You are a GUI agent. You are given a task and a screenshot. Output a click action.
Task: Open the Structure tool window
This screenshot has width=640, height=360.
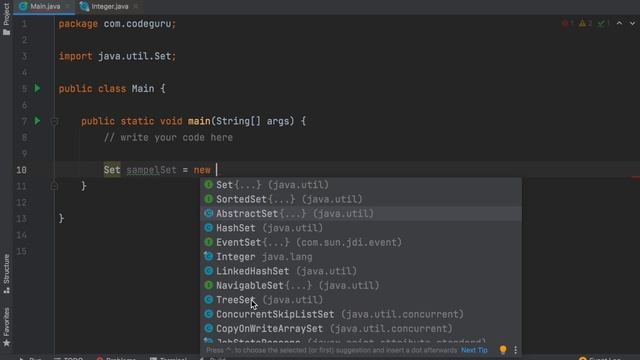coord(6,273)
